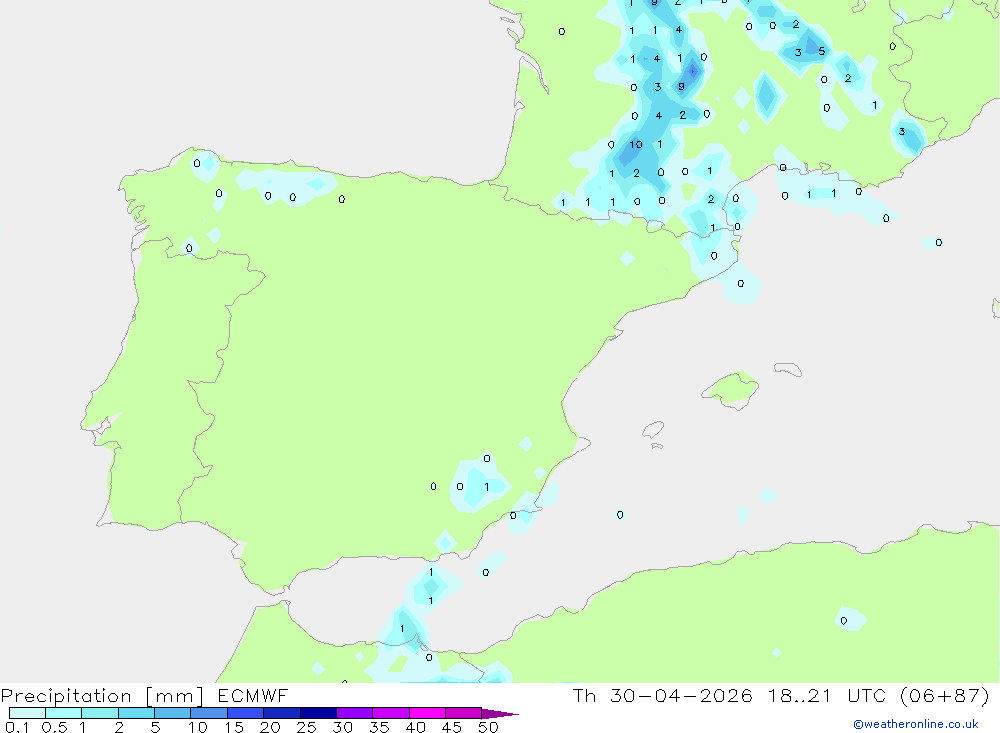The height and width of the screenshot is (733, 1000).
Task: Click the 1–2 mm legend swatch
Action: pos(100,713)
